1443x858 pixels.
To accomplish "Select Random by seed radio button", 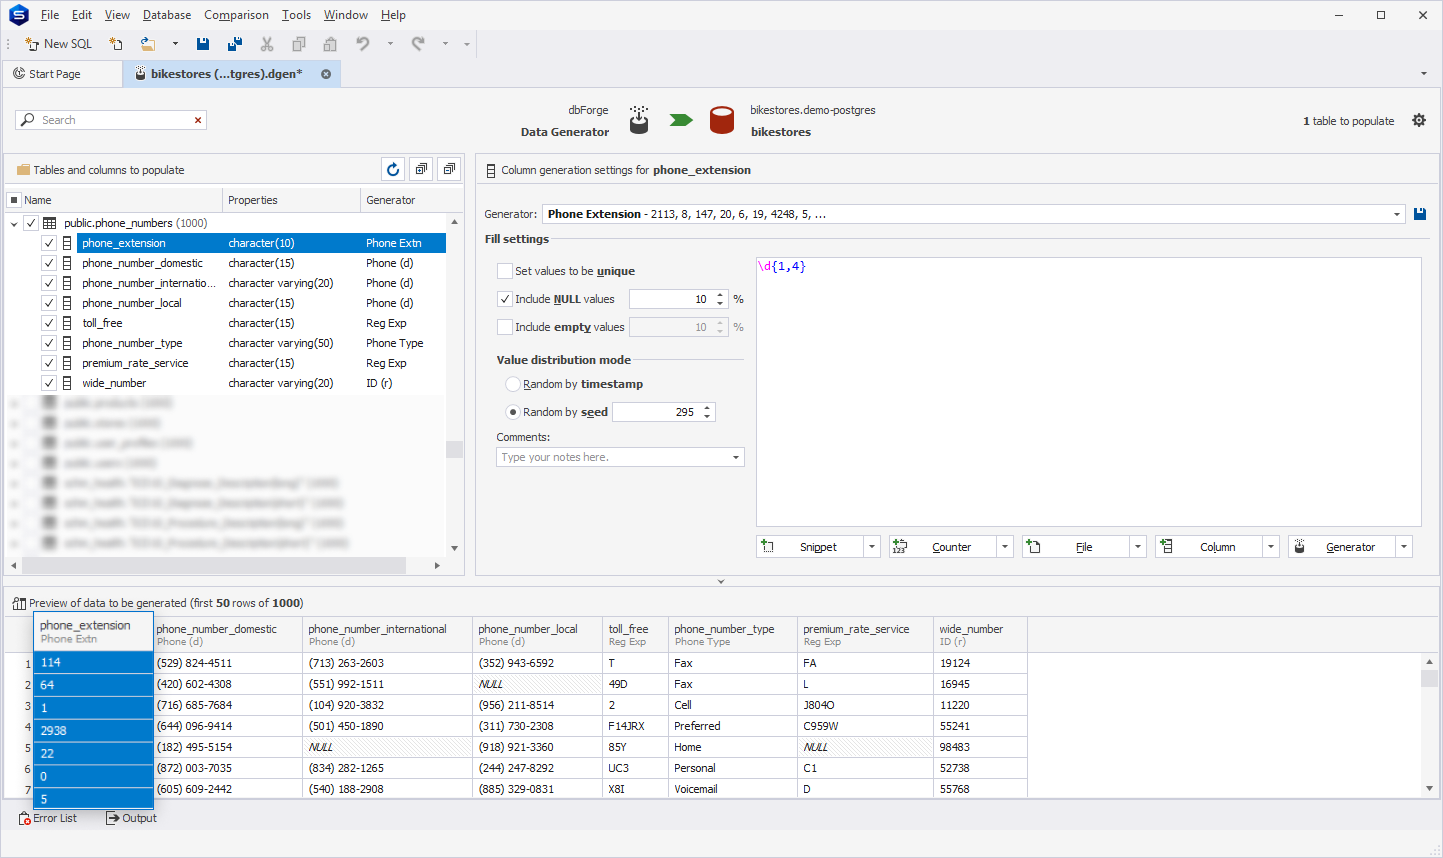I will 513,412.
